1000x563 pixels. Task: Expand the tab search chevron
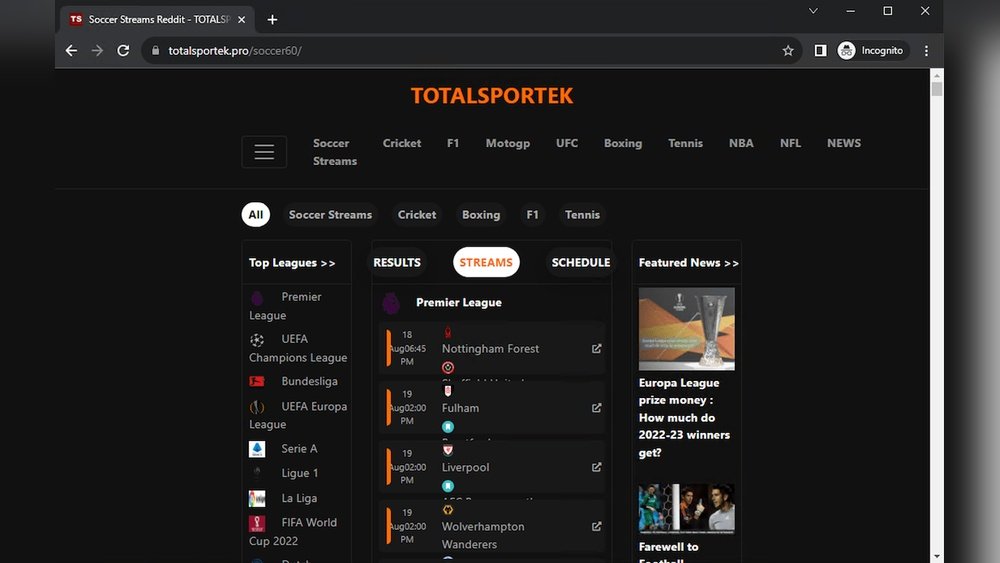[x=813, y=11]
